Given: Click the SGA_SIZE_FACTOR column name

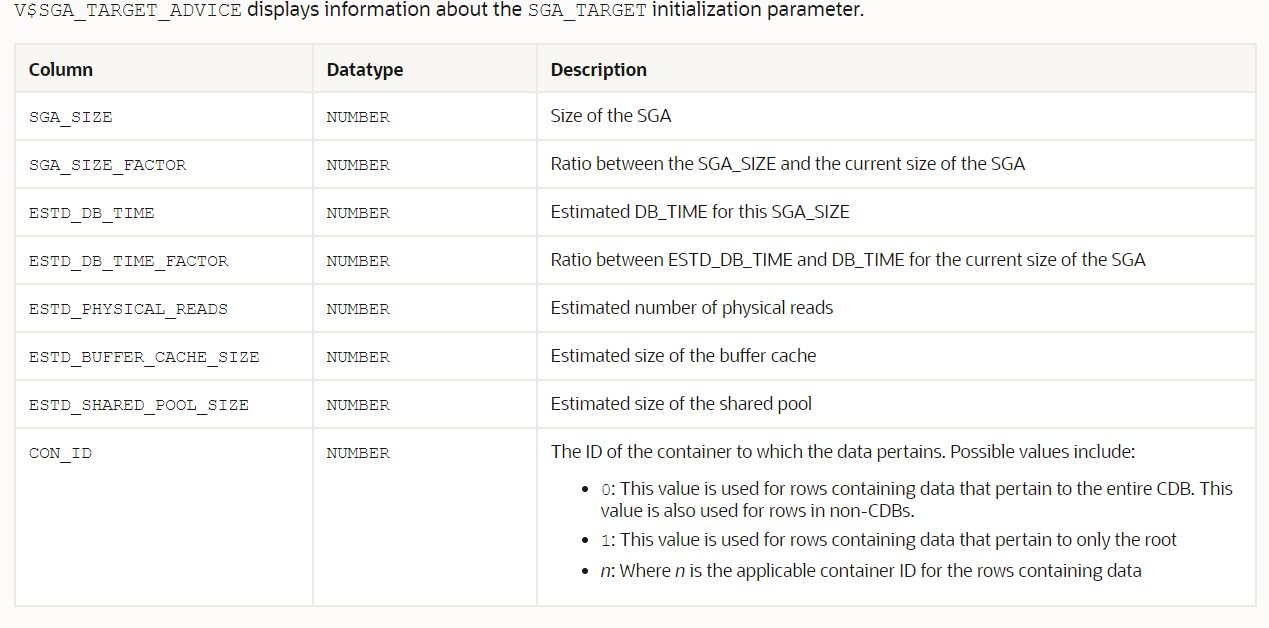Looking at the screenshot, I should 107,165.
